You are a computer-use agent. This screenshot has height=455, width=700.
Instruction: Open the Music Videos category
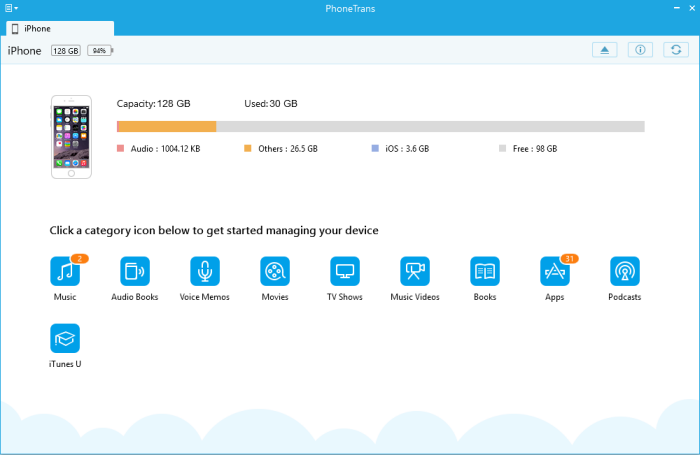click(x=415, y=271)
